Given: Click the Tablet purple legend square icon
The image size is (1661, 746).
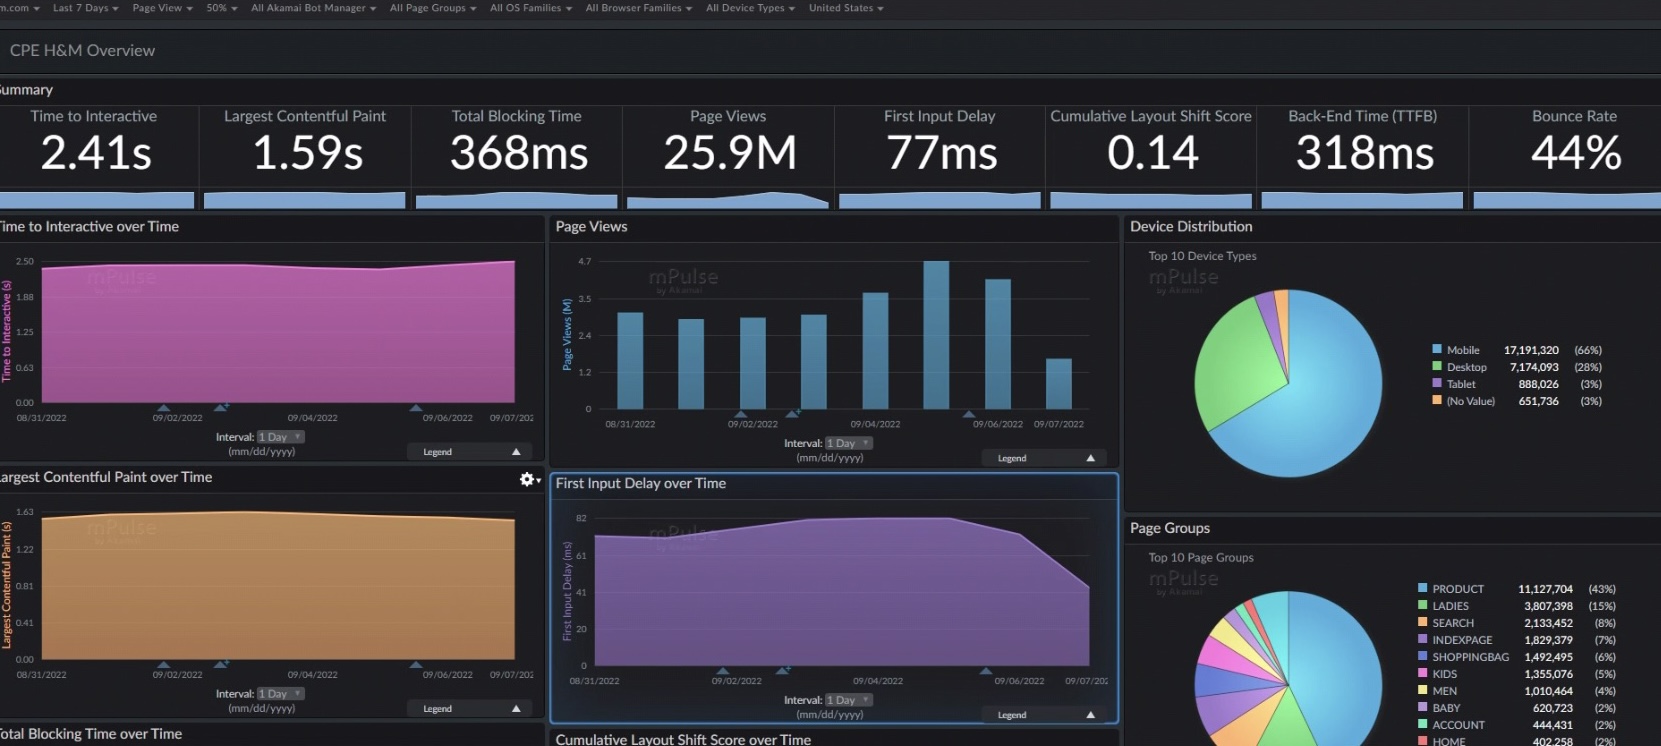Looking at the screenshot, I should 1437,384.
